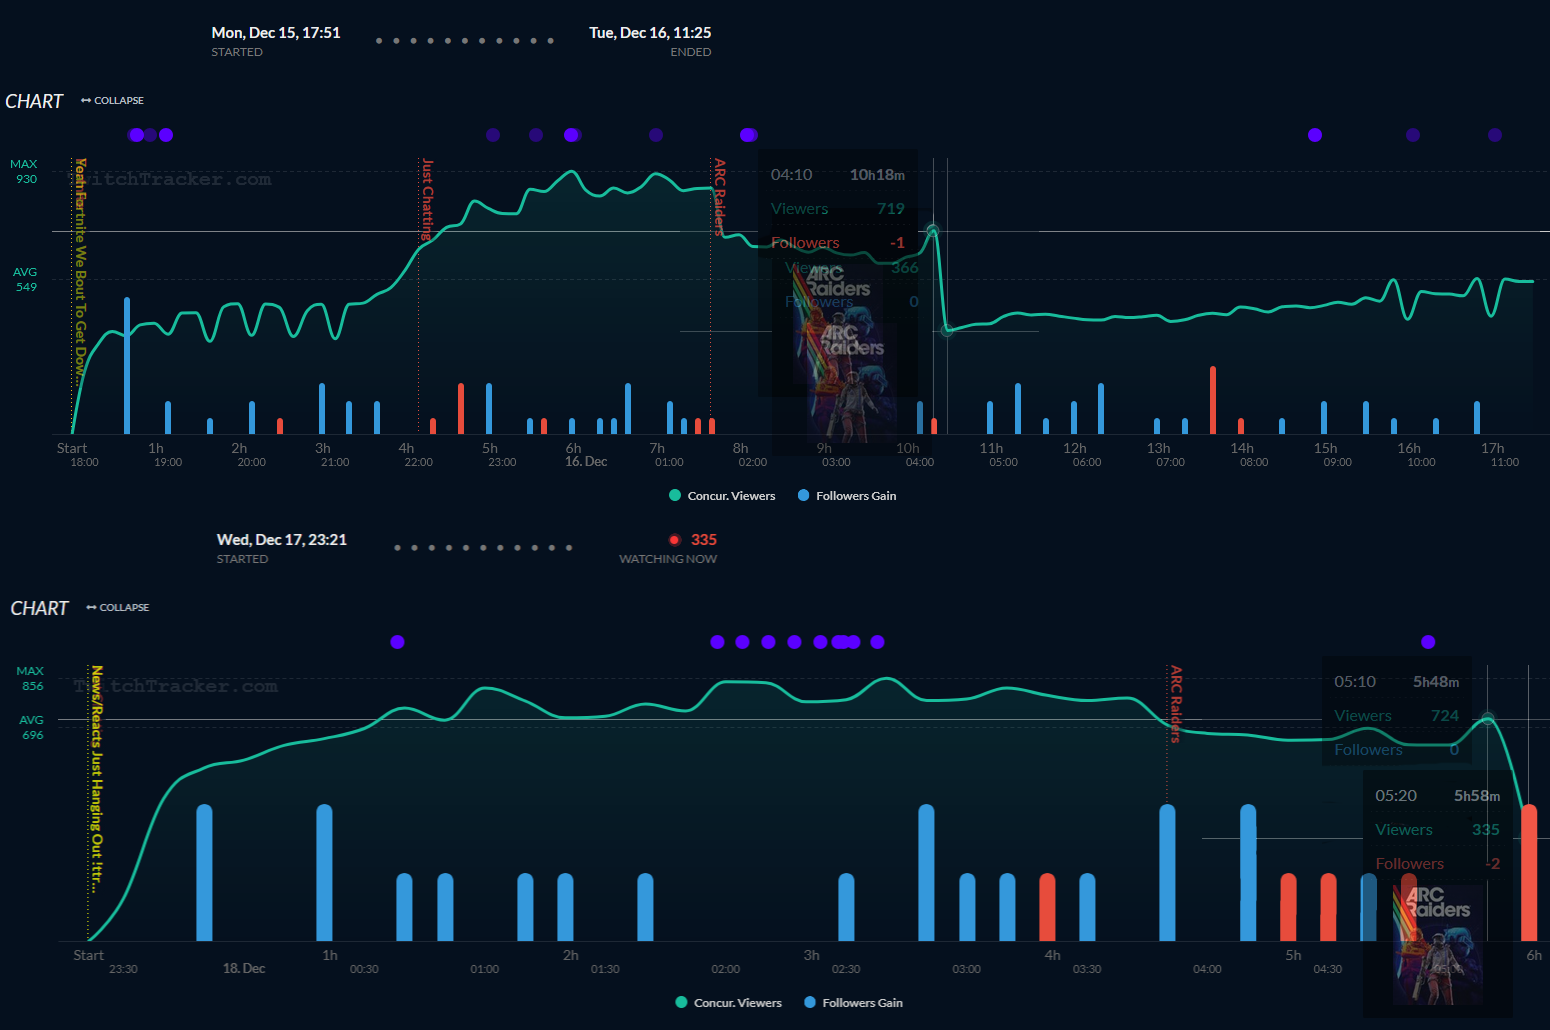
Task: Open vertical ARC Raiders label in Dec 15 chart
Action: pyautogui.click(x=719, y=196)
